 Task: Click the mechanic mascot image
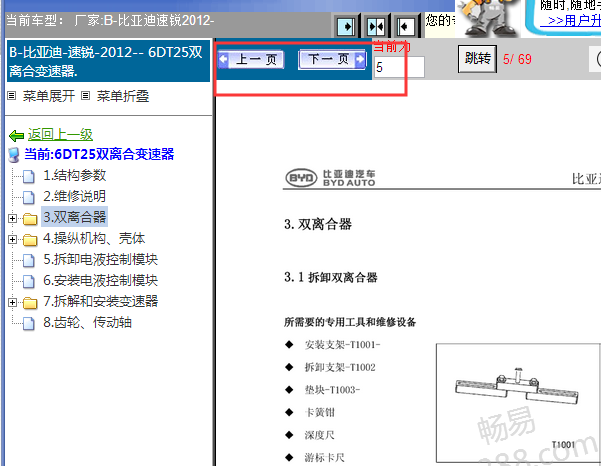tap(488, 17)
